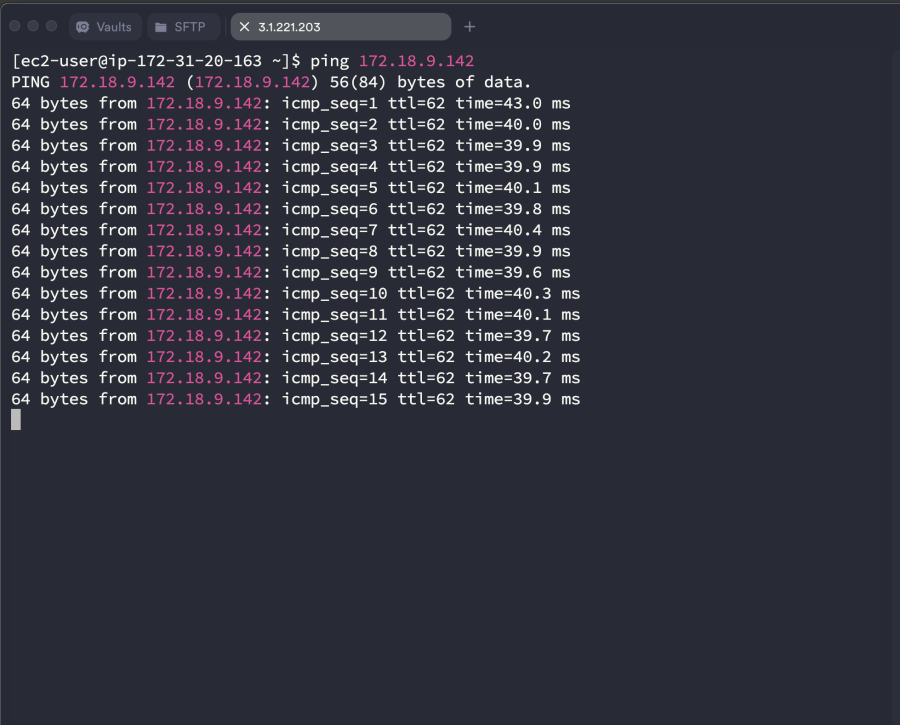Click the SFTP folder icon
The image size is (900, 725).
161,27
